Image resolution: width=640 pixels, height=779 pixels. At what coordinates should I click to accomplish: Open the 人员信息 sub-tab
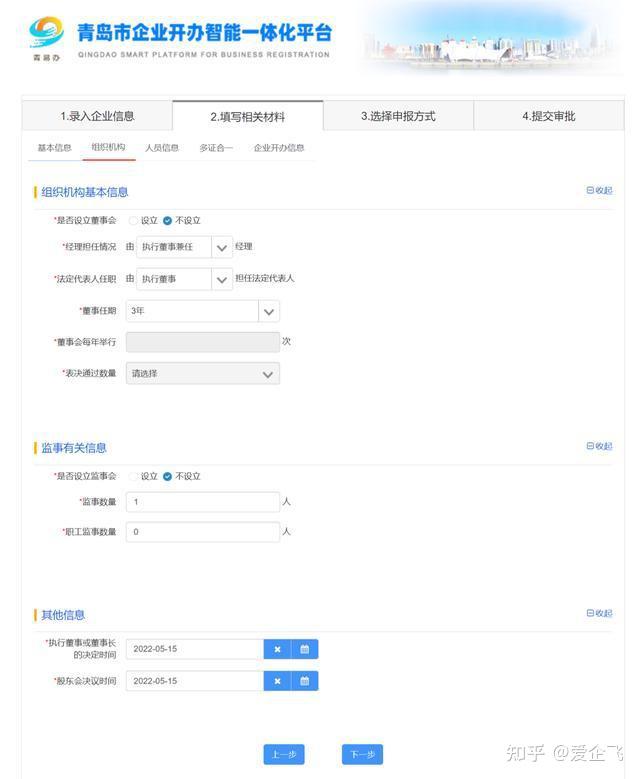coord(162,148)
